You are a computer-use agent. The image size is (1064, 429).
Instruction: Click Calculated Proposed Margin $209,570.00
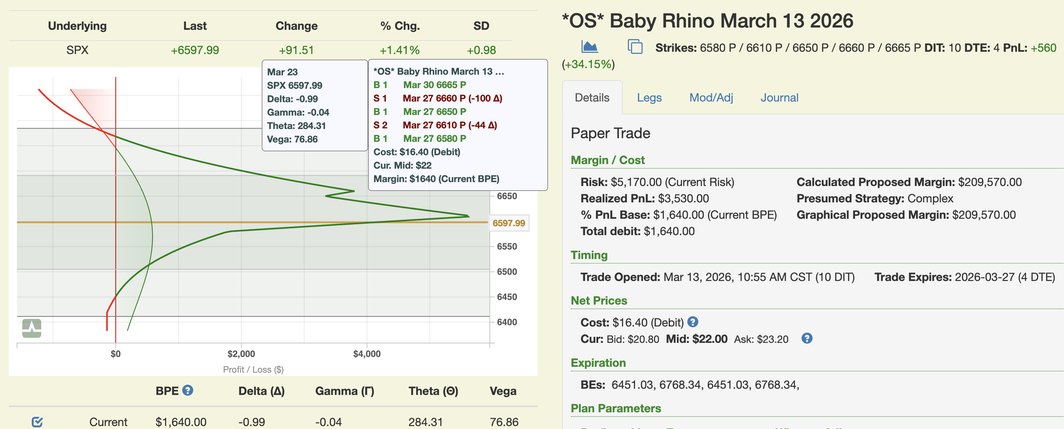[909, 182]
